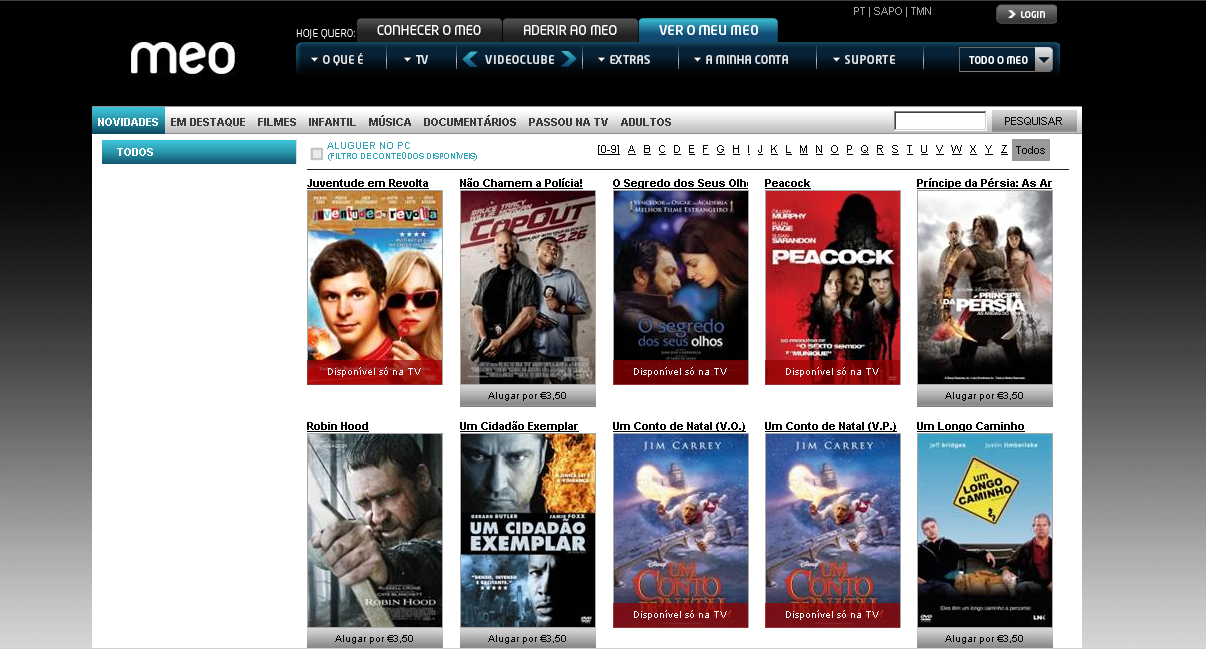Select the Novidades category tab
Viewport: 1206px width, 649px height.
point(128,122)
